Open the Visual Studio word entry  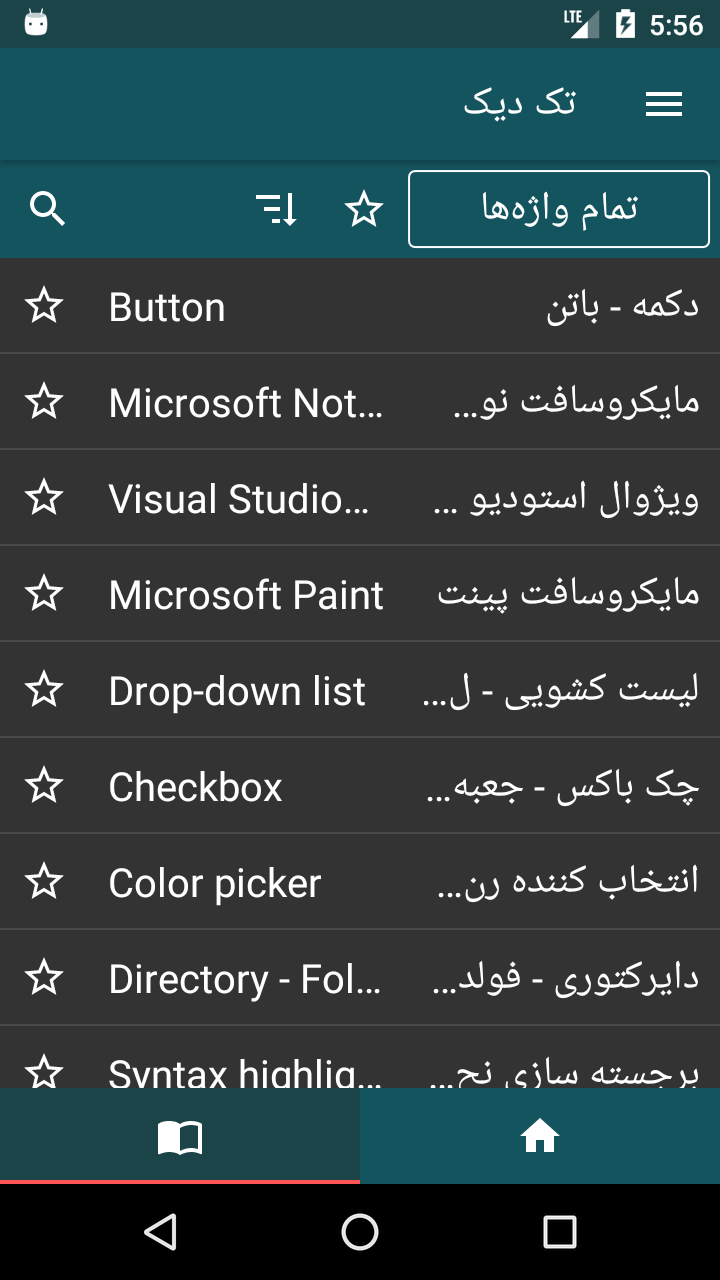coord(360,498)
